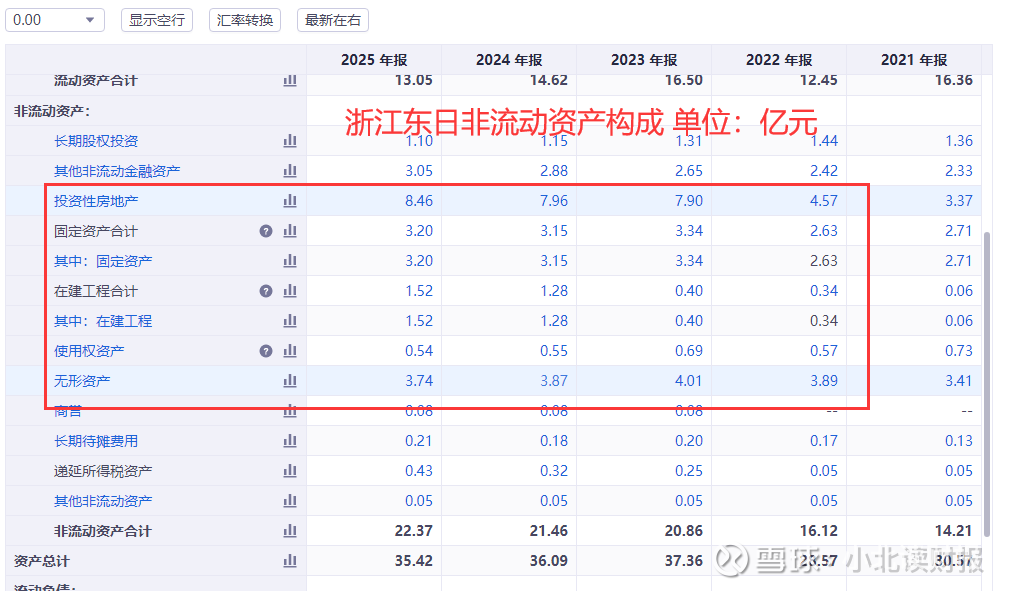Click the 在建工程合计 row label

pos(96,291)
